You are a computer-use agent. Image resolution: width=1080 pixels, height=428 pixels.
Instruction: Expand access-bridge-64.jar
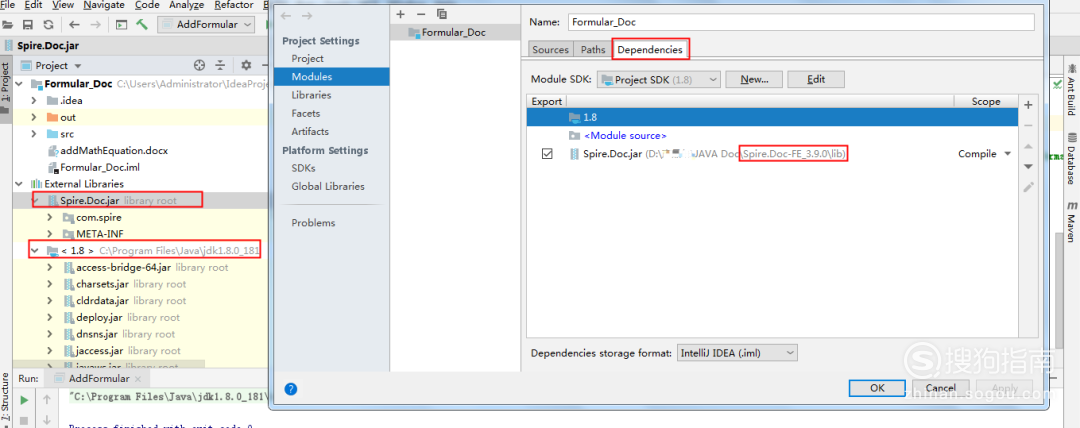click(50, 267)
